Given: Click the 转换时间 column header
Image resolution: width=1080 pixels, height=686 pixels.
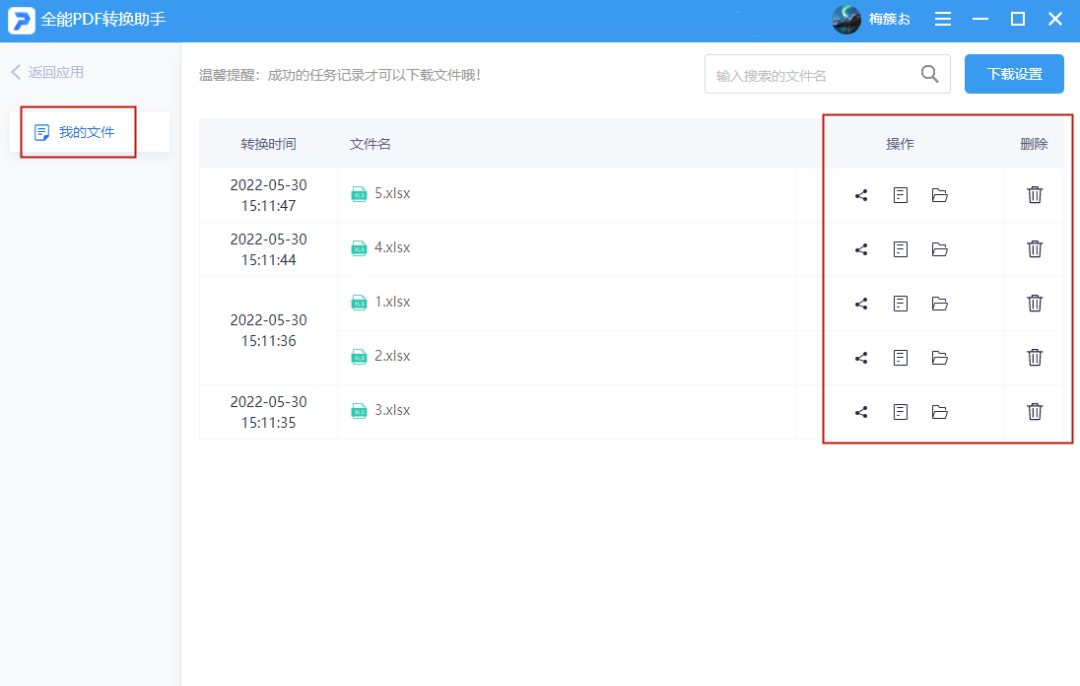Looking at the screenshot, I should [x=268, y=144].
